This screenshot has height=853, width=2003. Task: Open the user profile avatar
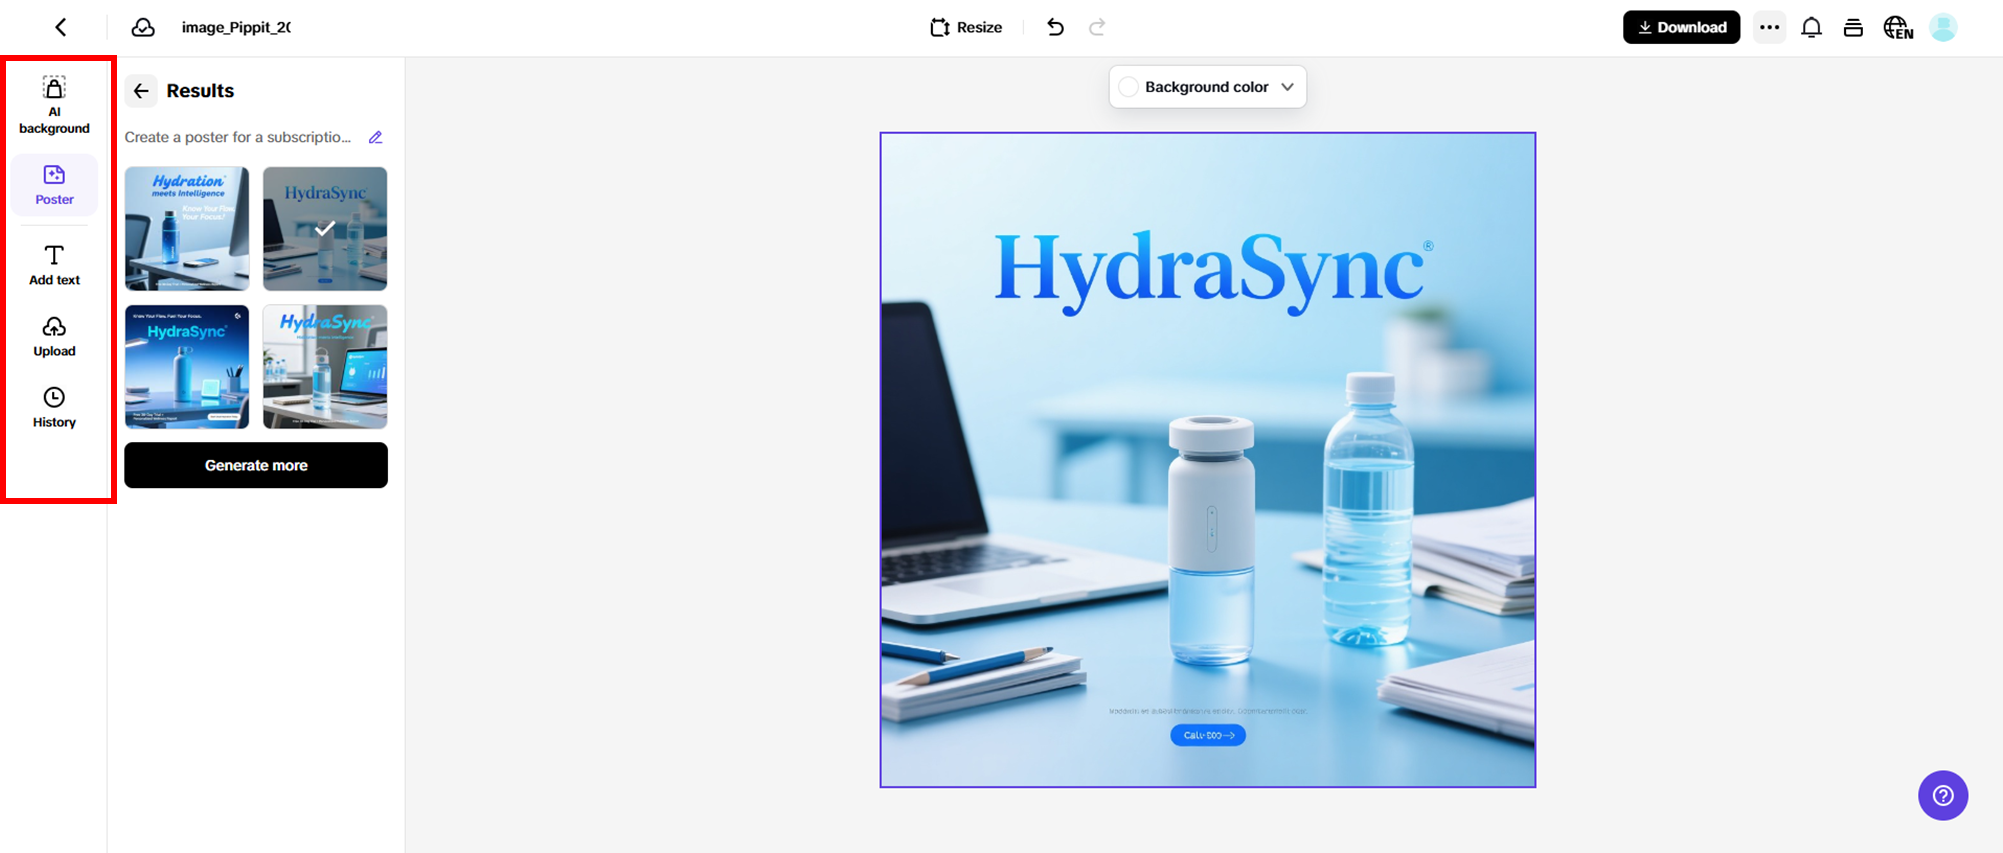(x=1943, y=27)
